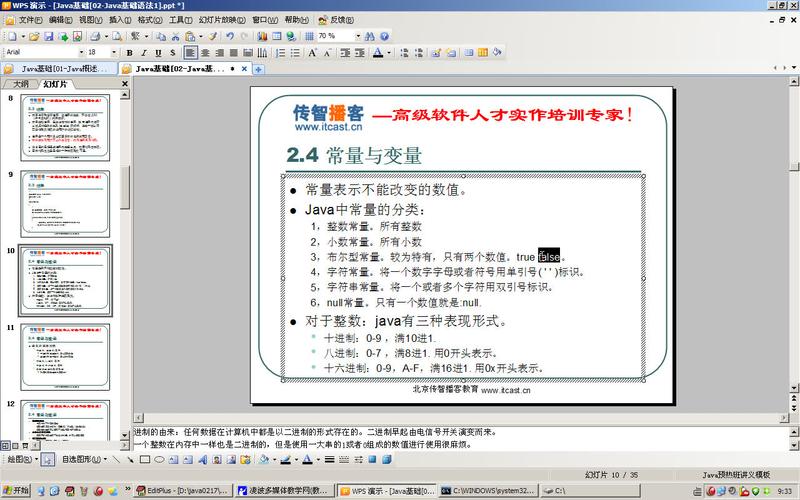Click the Open file folder icon
800x500 pixels.
[34, 36]
